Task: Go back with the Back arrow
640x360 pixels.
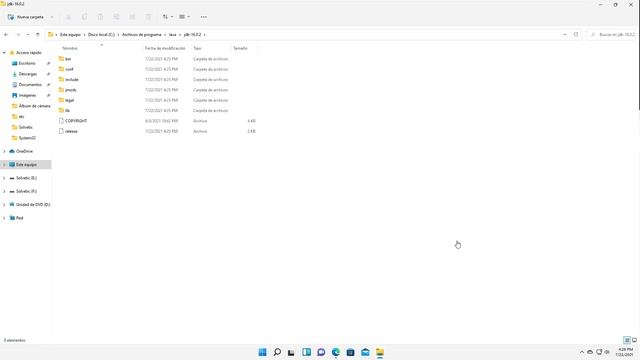Action: [6, 35]
